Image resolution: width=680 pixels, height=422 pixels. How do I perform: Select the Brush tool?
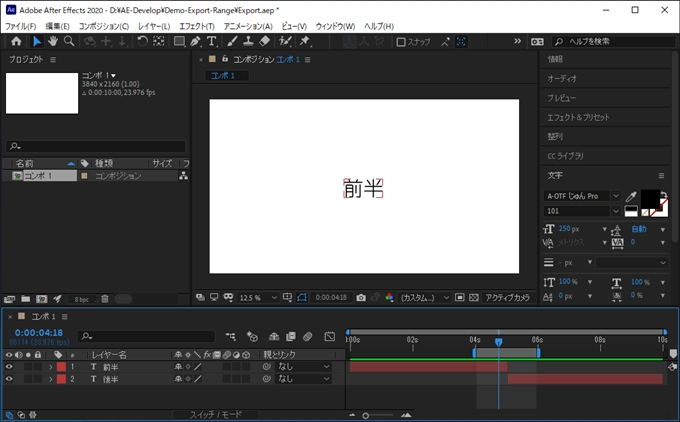click(232, 41)
